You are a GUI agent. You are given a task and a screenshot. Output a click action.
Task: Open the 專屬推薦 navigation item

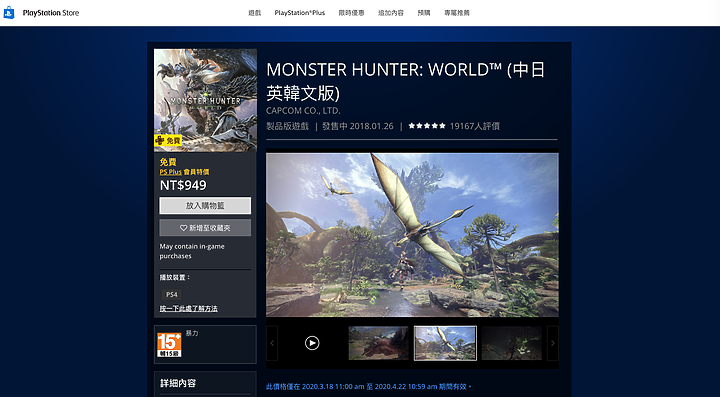(457, 13)
